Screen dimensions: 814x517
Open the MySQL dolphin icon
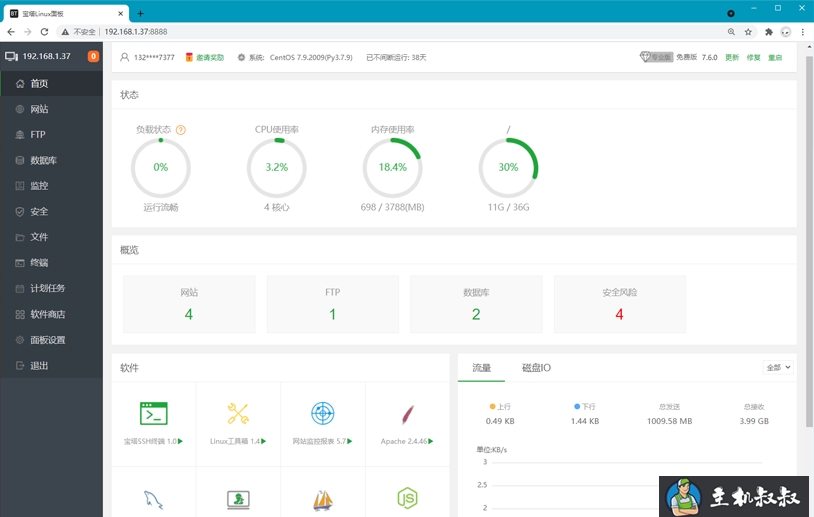pyautogui.click(x=154, y=499)
